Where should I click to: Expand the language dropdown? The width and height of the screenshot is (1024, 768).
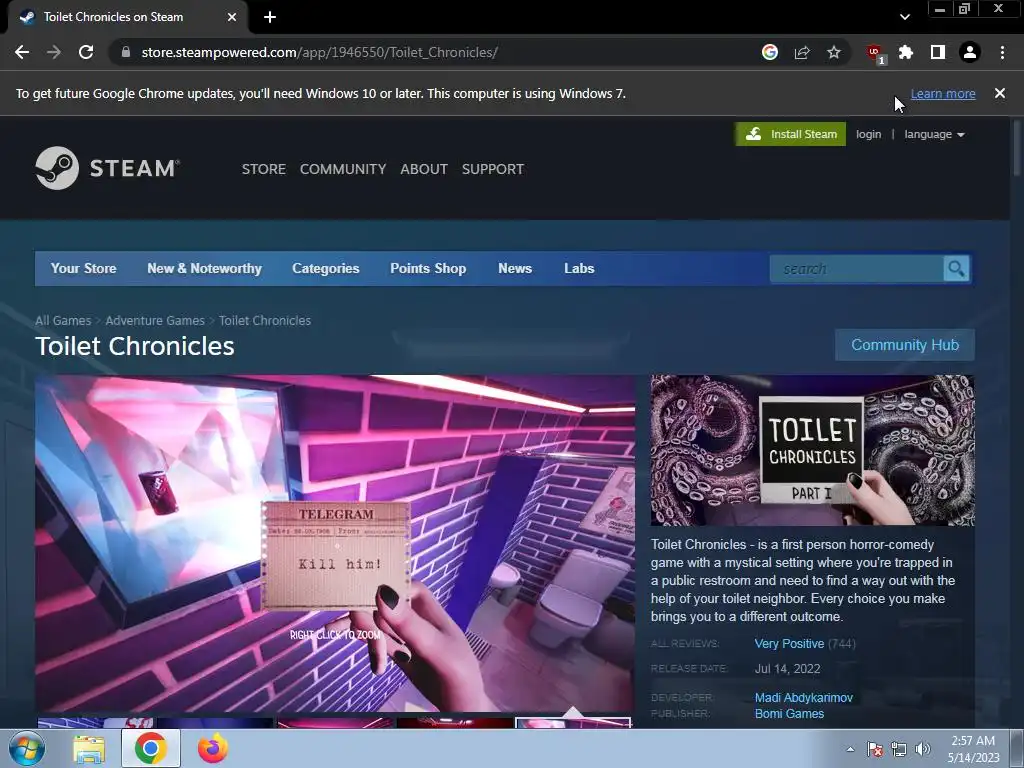934,134
